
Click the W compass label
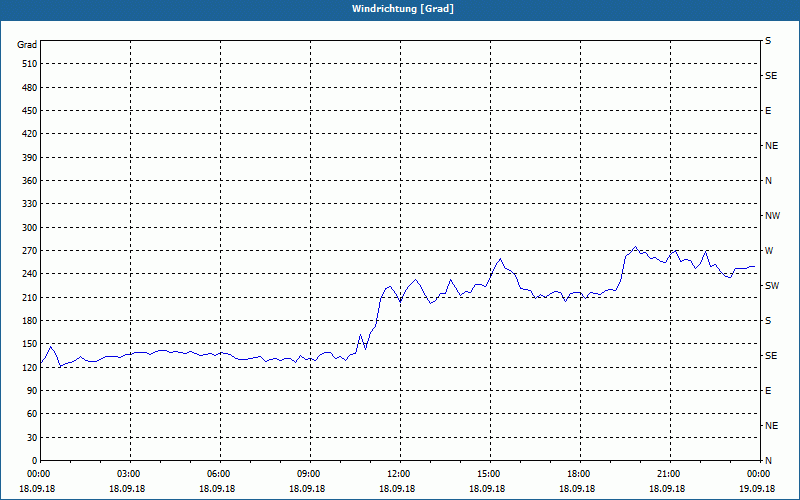769,251
